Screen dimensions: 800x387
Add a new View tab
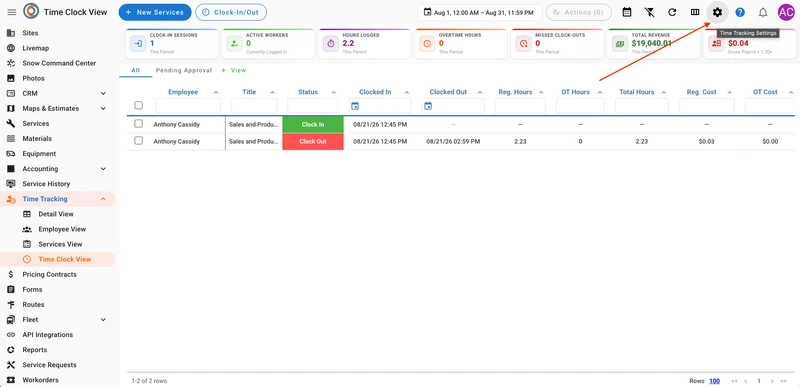pos(233,70)
